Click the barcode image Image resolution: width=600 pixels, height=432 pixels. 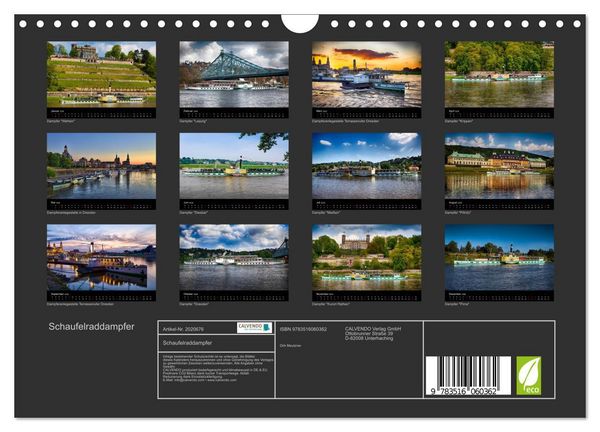click(x=468, y=376)
